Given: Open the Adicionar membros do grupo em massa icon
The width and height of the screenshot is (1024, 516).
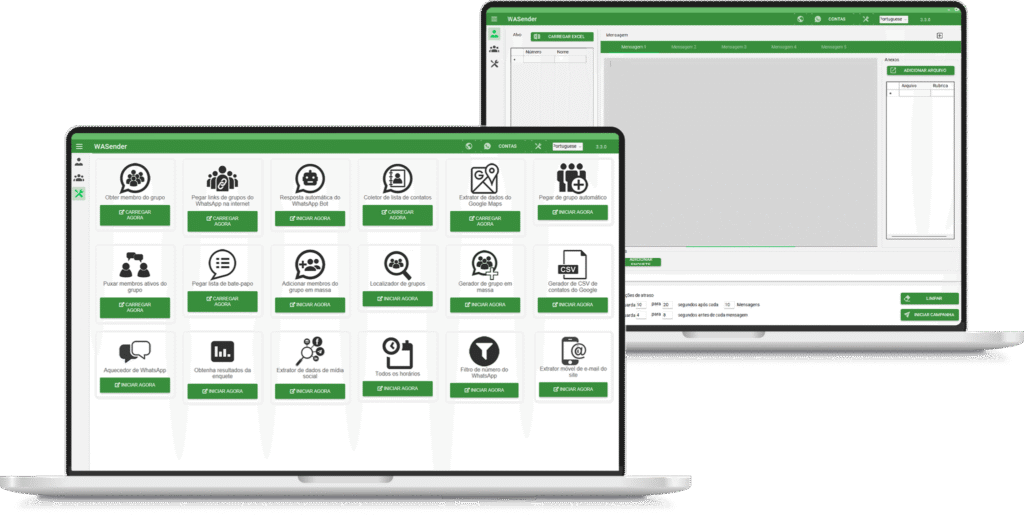Looking at the screenshot, I should pos(310,265).
